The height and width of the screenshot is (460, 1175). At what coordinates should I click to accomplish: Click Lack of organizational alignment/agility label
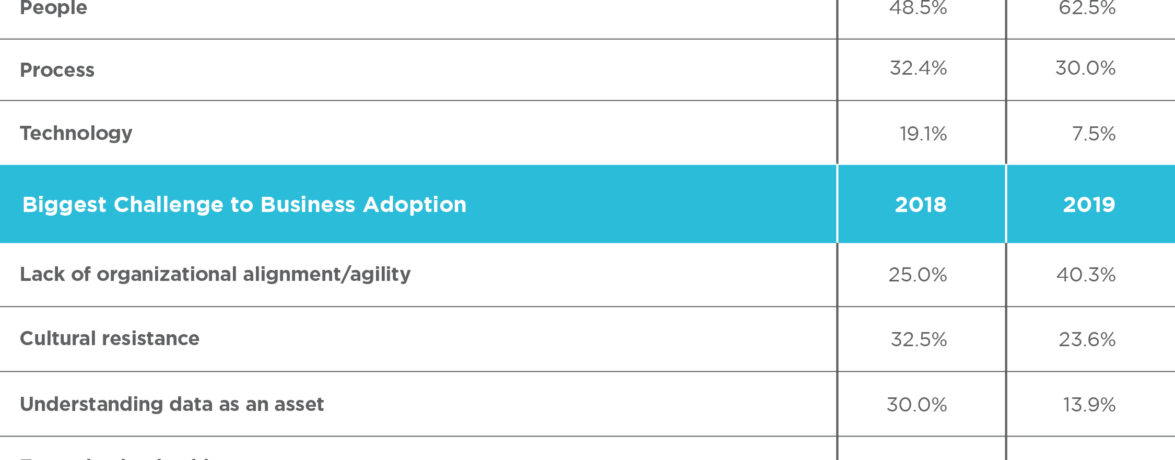215,274
